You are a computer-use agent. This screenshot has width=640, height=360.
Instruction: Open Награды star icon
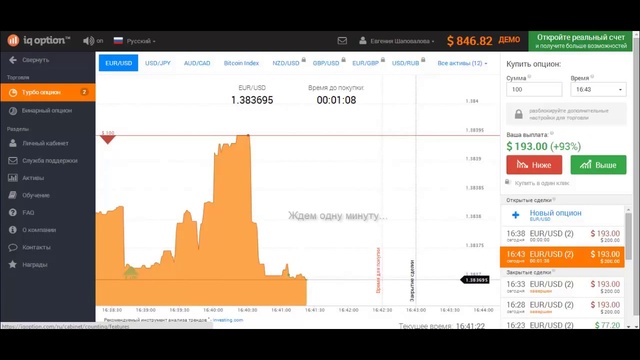click(13, 264)
